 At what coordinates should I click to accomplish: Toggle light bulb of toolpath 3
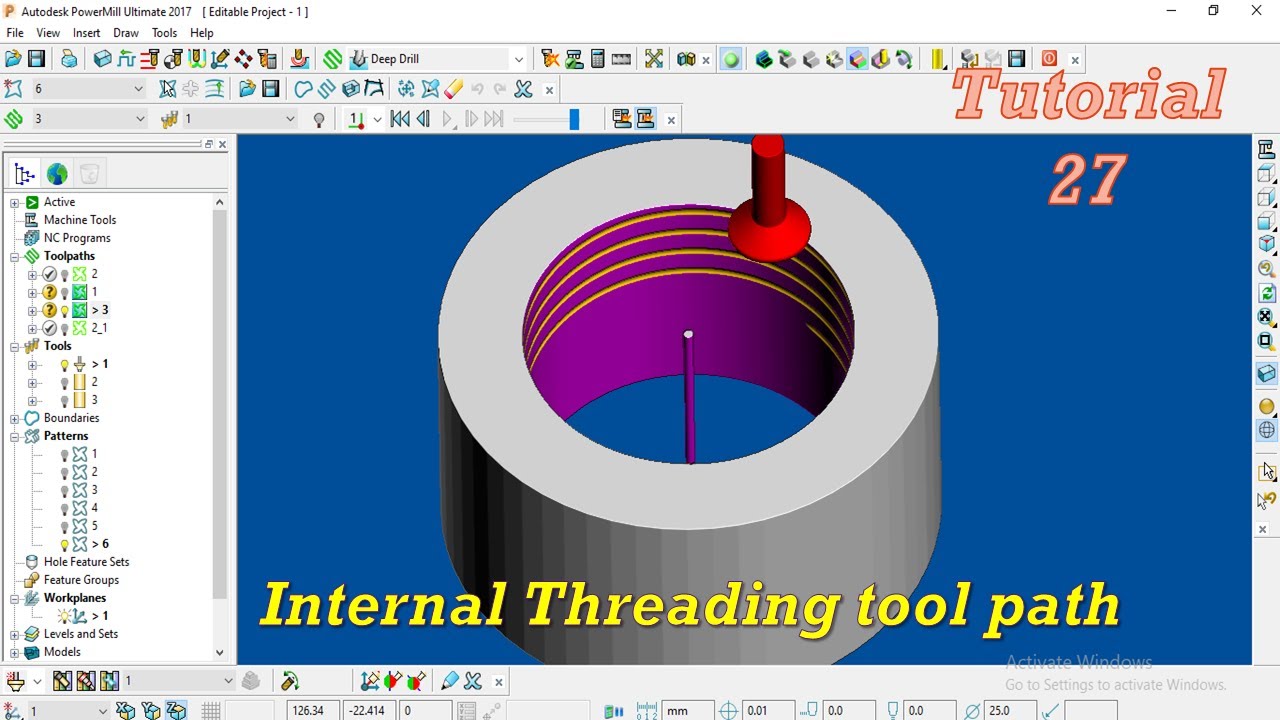click(65, 310)
